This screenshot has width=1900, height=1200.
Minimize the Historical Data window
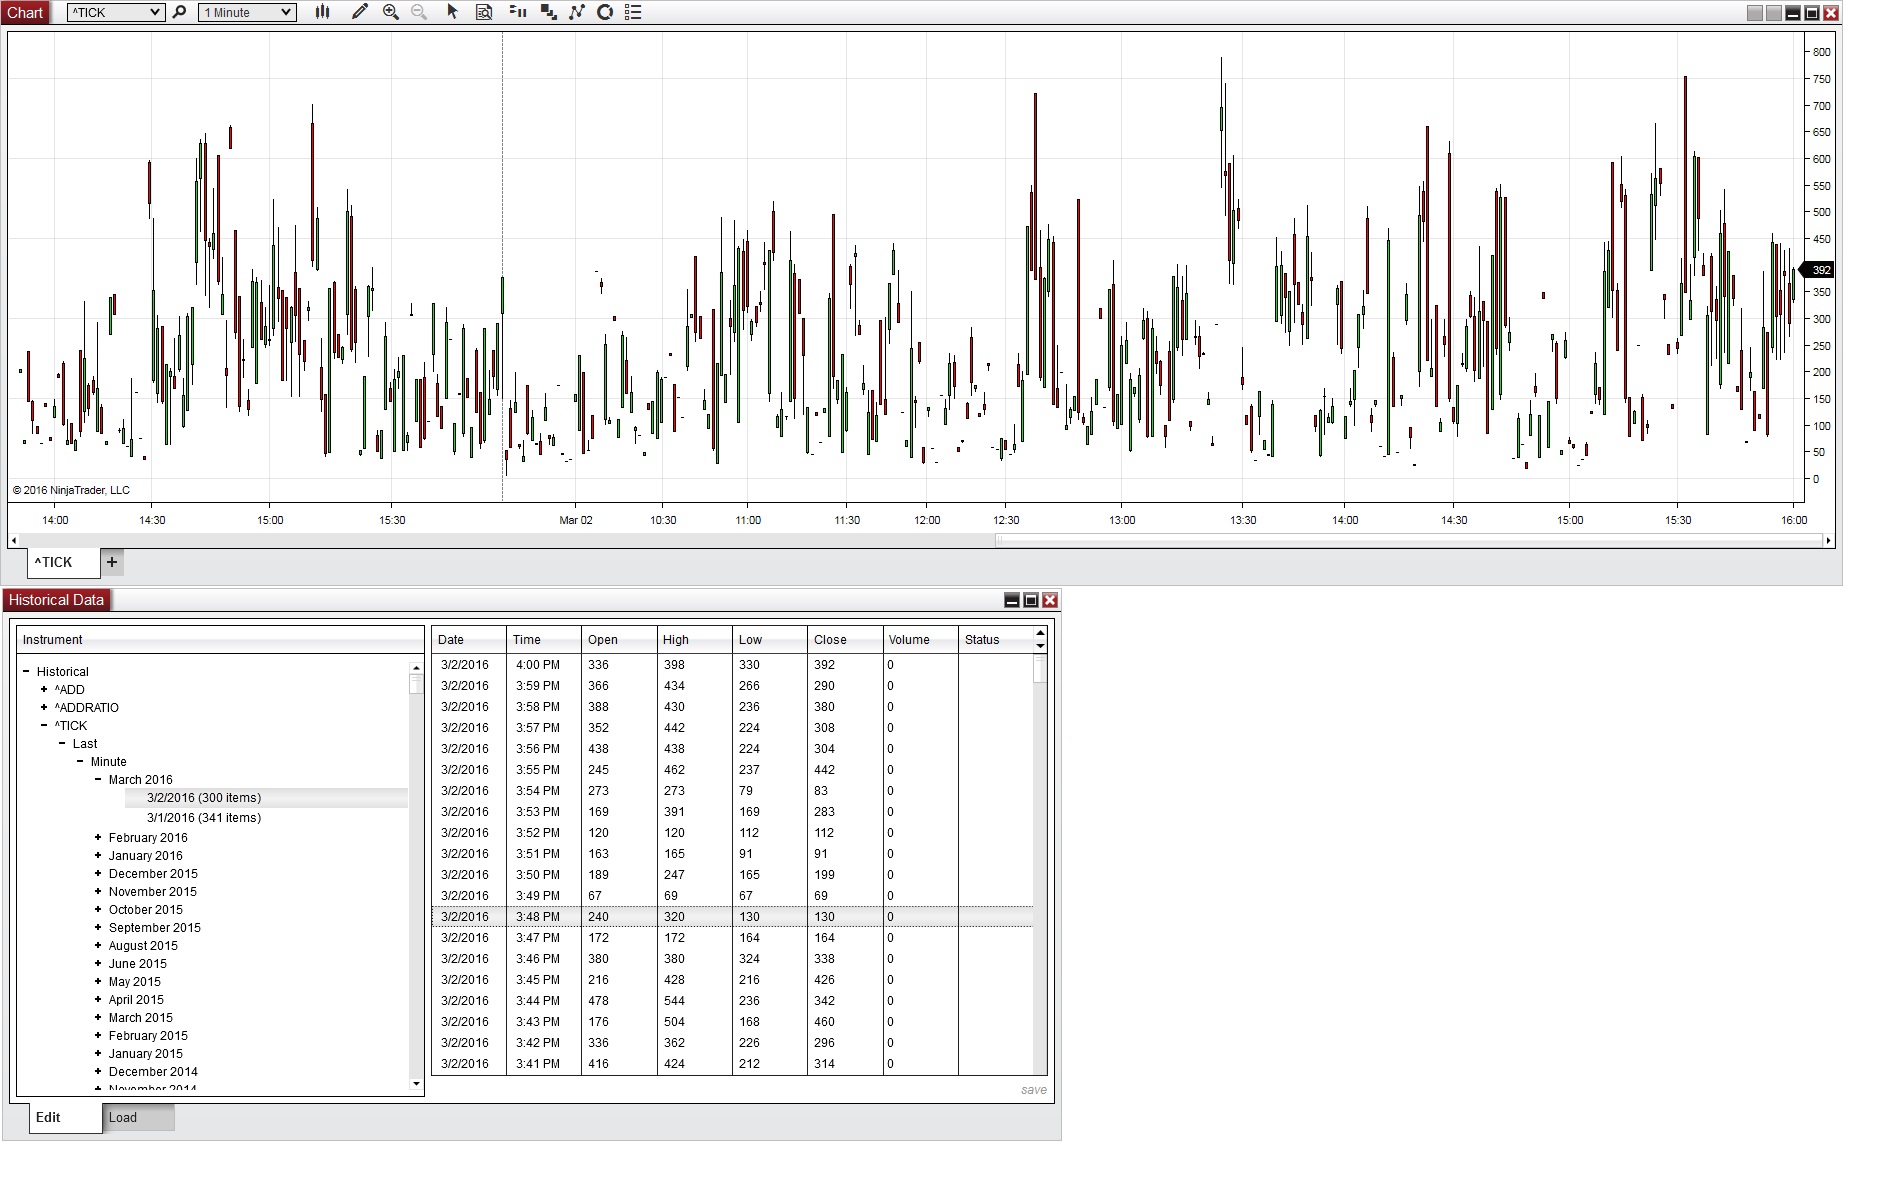coord(1012,600)
